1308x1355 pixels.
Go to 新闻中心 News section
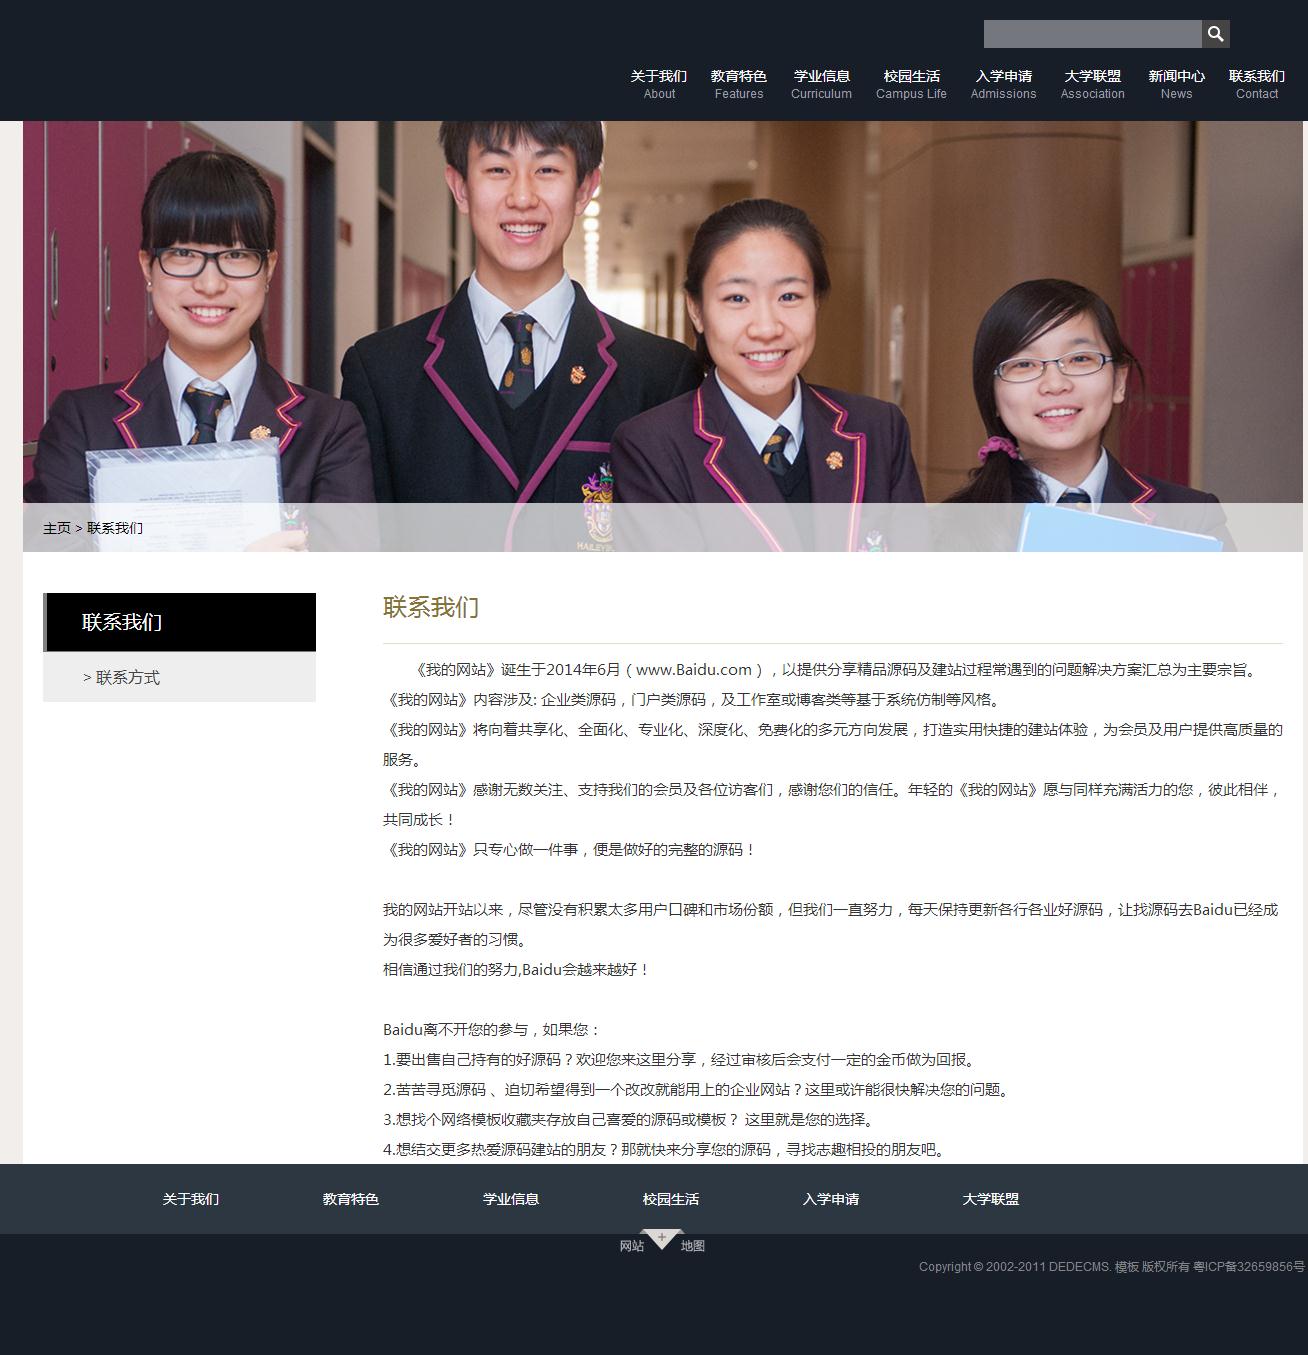pos(1176,84)
